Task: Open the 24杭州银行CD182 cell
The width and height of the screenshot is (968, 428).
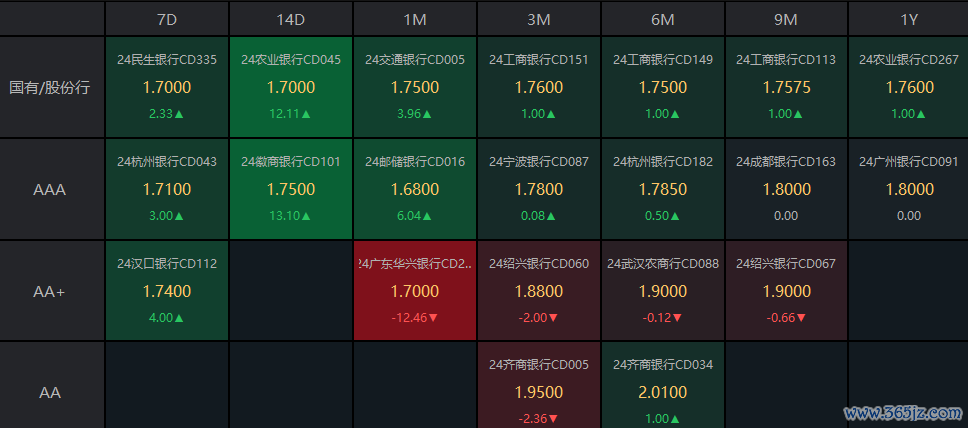Action: 662,189
